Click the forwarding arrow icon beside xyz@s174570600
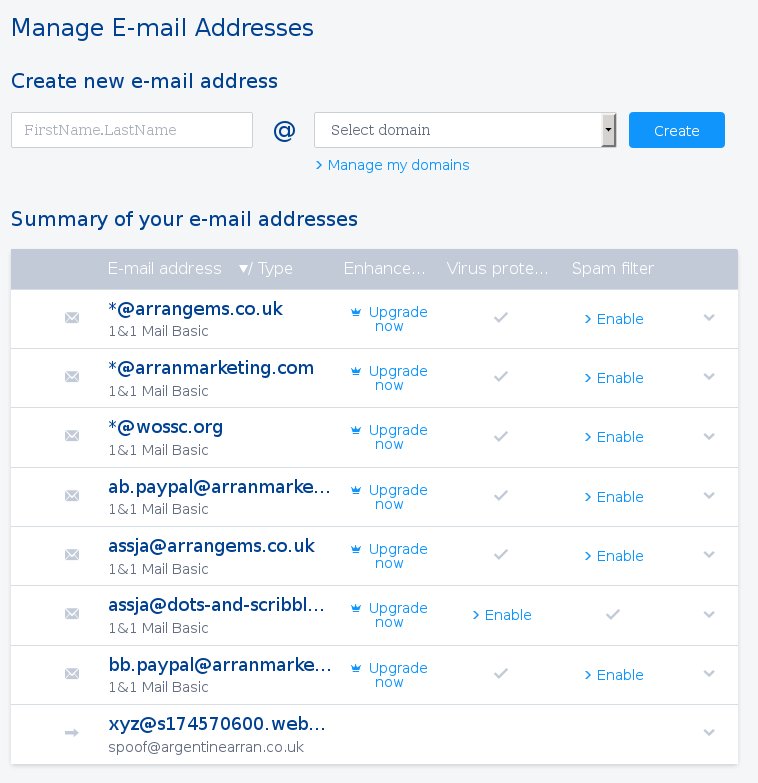This screenshot has height=783, width=758. [x=72, y=732]
